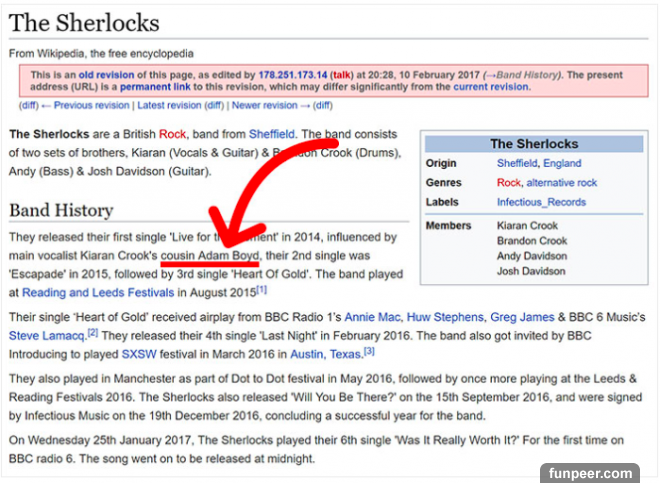Open 'alternative rock' genre in infobox
This screenshot has height=483, width=660.
pyautogui.click(x=562, y=183)
